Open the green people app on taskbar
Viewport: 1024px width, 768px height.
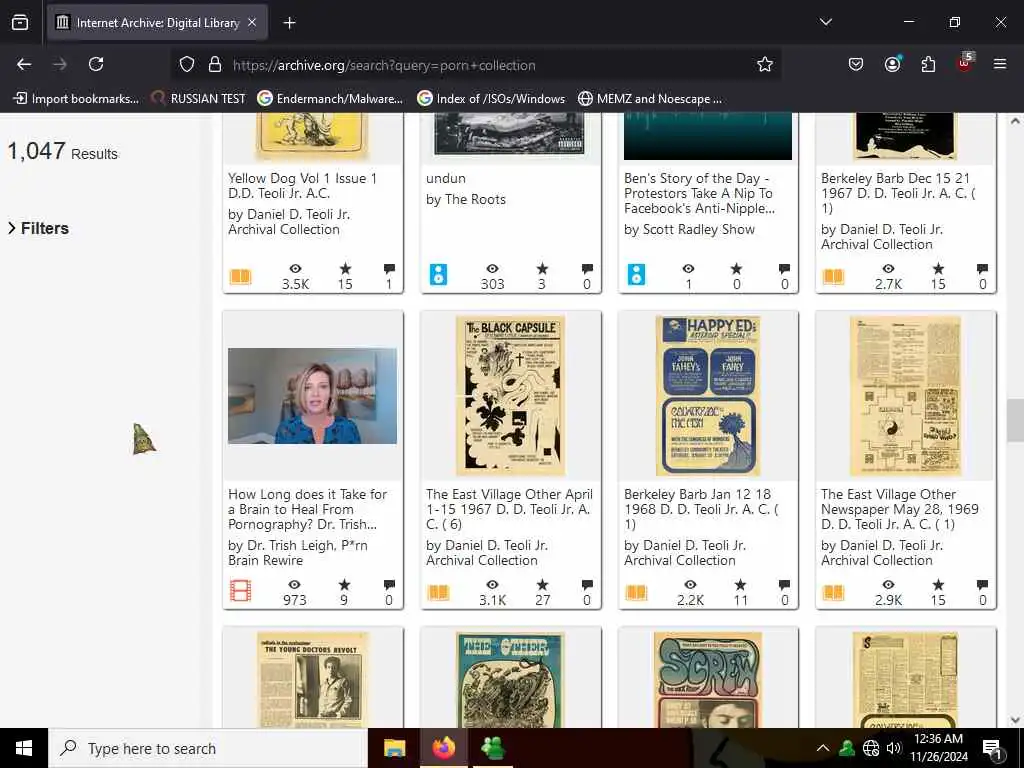click(492, 748)
